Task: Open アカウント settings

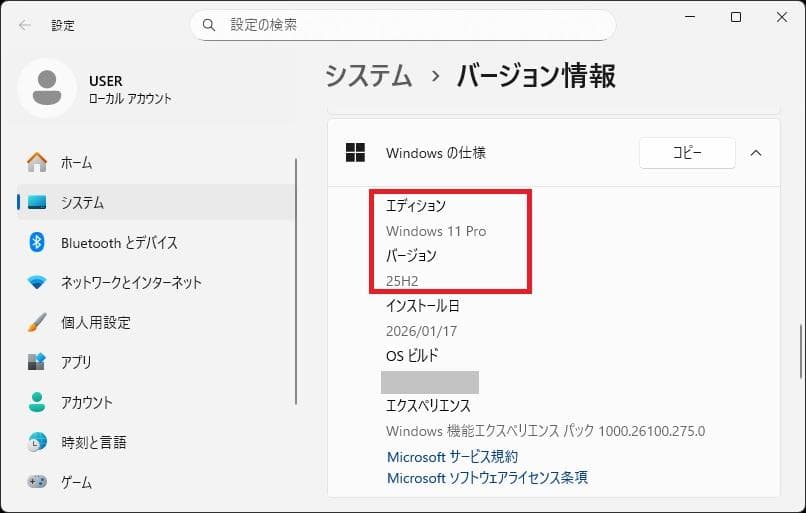Action: tap(156, 402)
